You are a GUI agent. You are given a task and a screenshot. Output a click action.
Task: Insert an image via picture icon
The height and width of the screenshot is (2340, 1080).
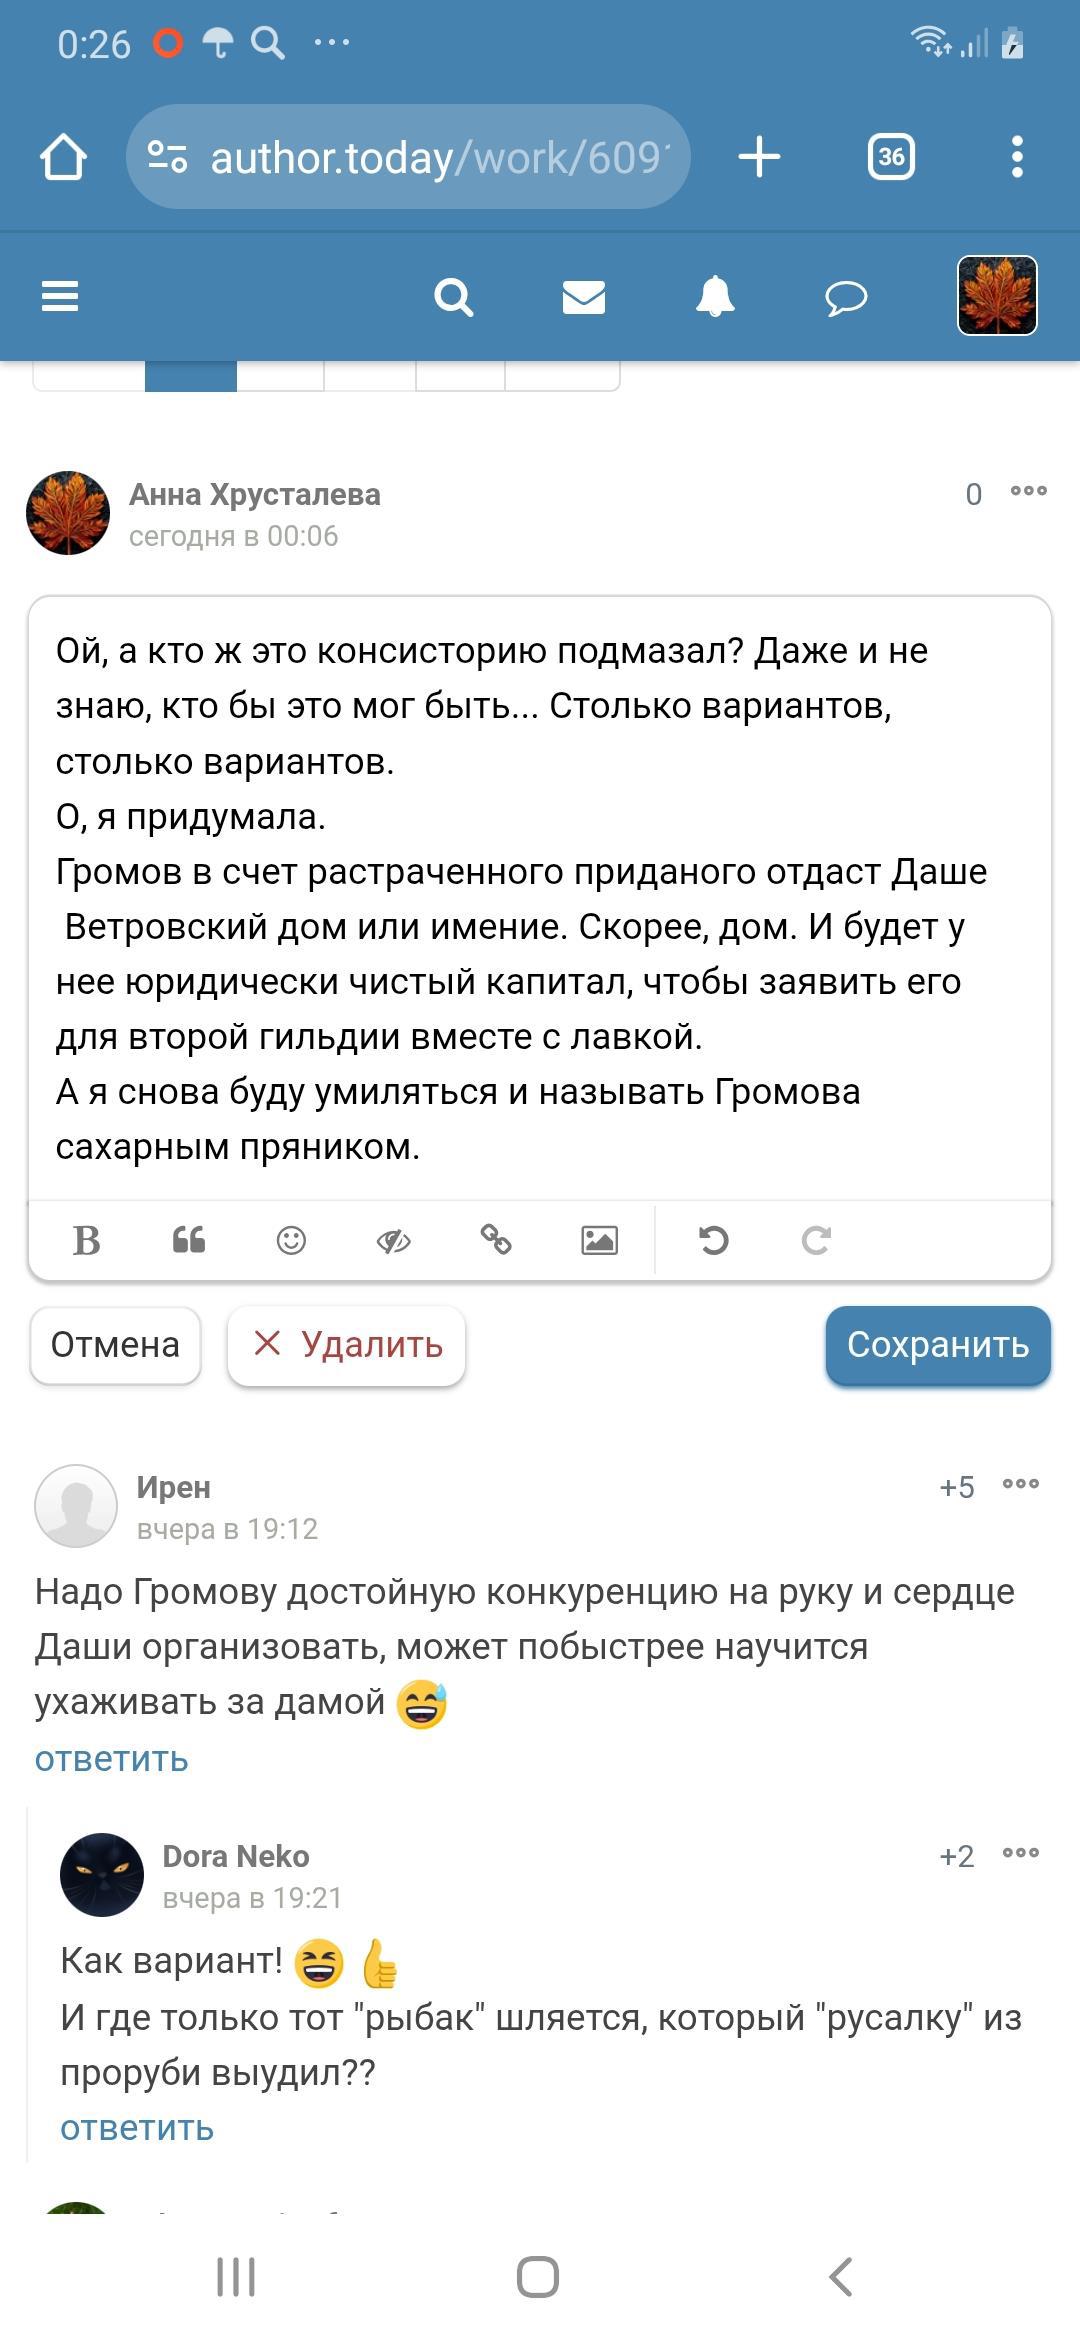(599, 1240)
